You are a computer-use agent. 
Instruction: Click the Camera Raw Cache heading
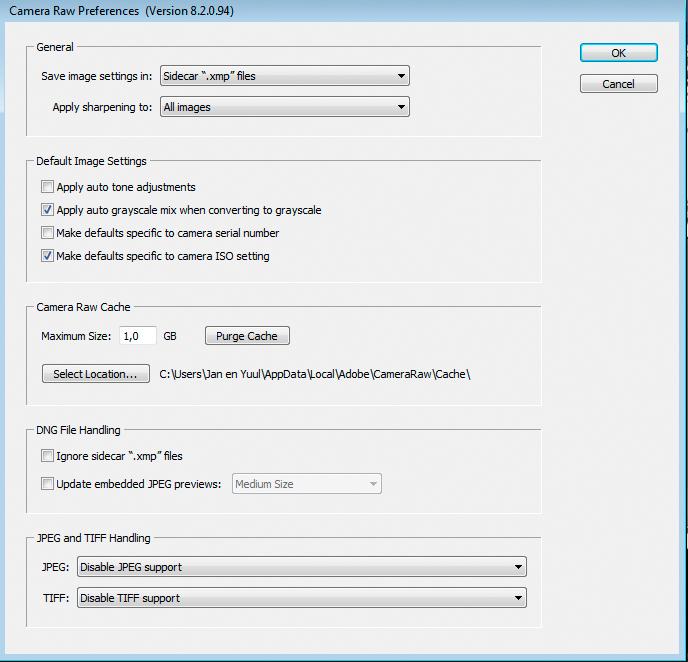tap(83, 307)
